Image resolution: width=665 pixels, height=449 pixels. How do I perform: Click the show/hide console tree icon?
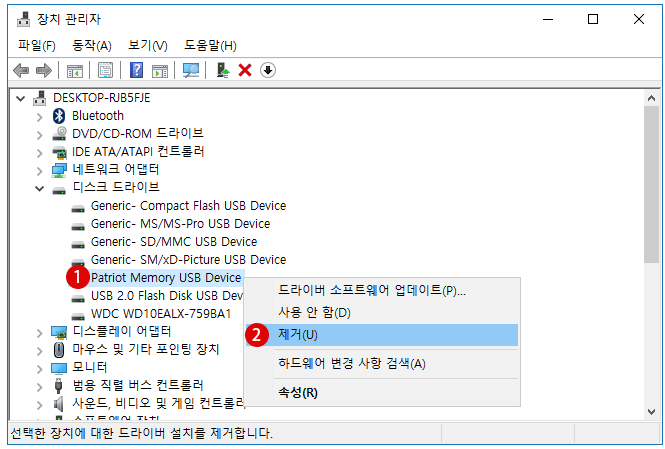pyautogui.click(x=75, y=70)
